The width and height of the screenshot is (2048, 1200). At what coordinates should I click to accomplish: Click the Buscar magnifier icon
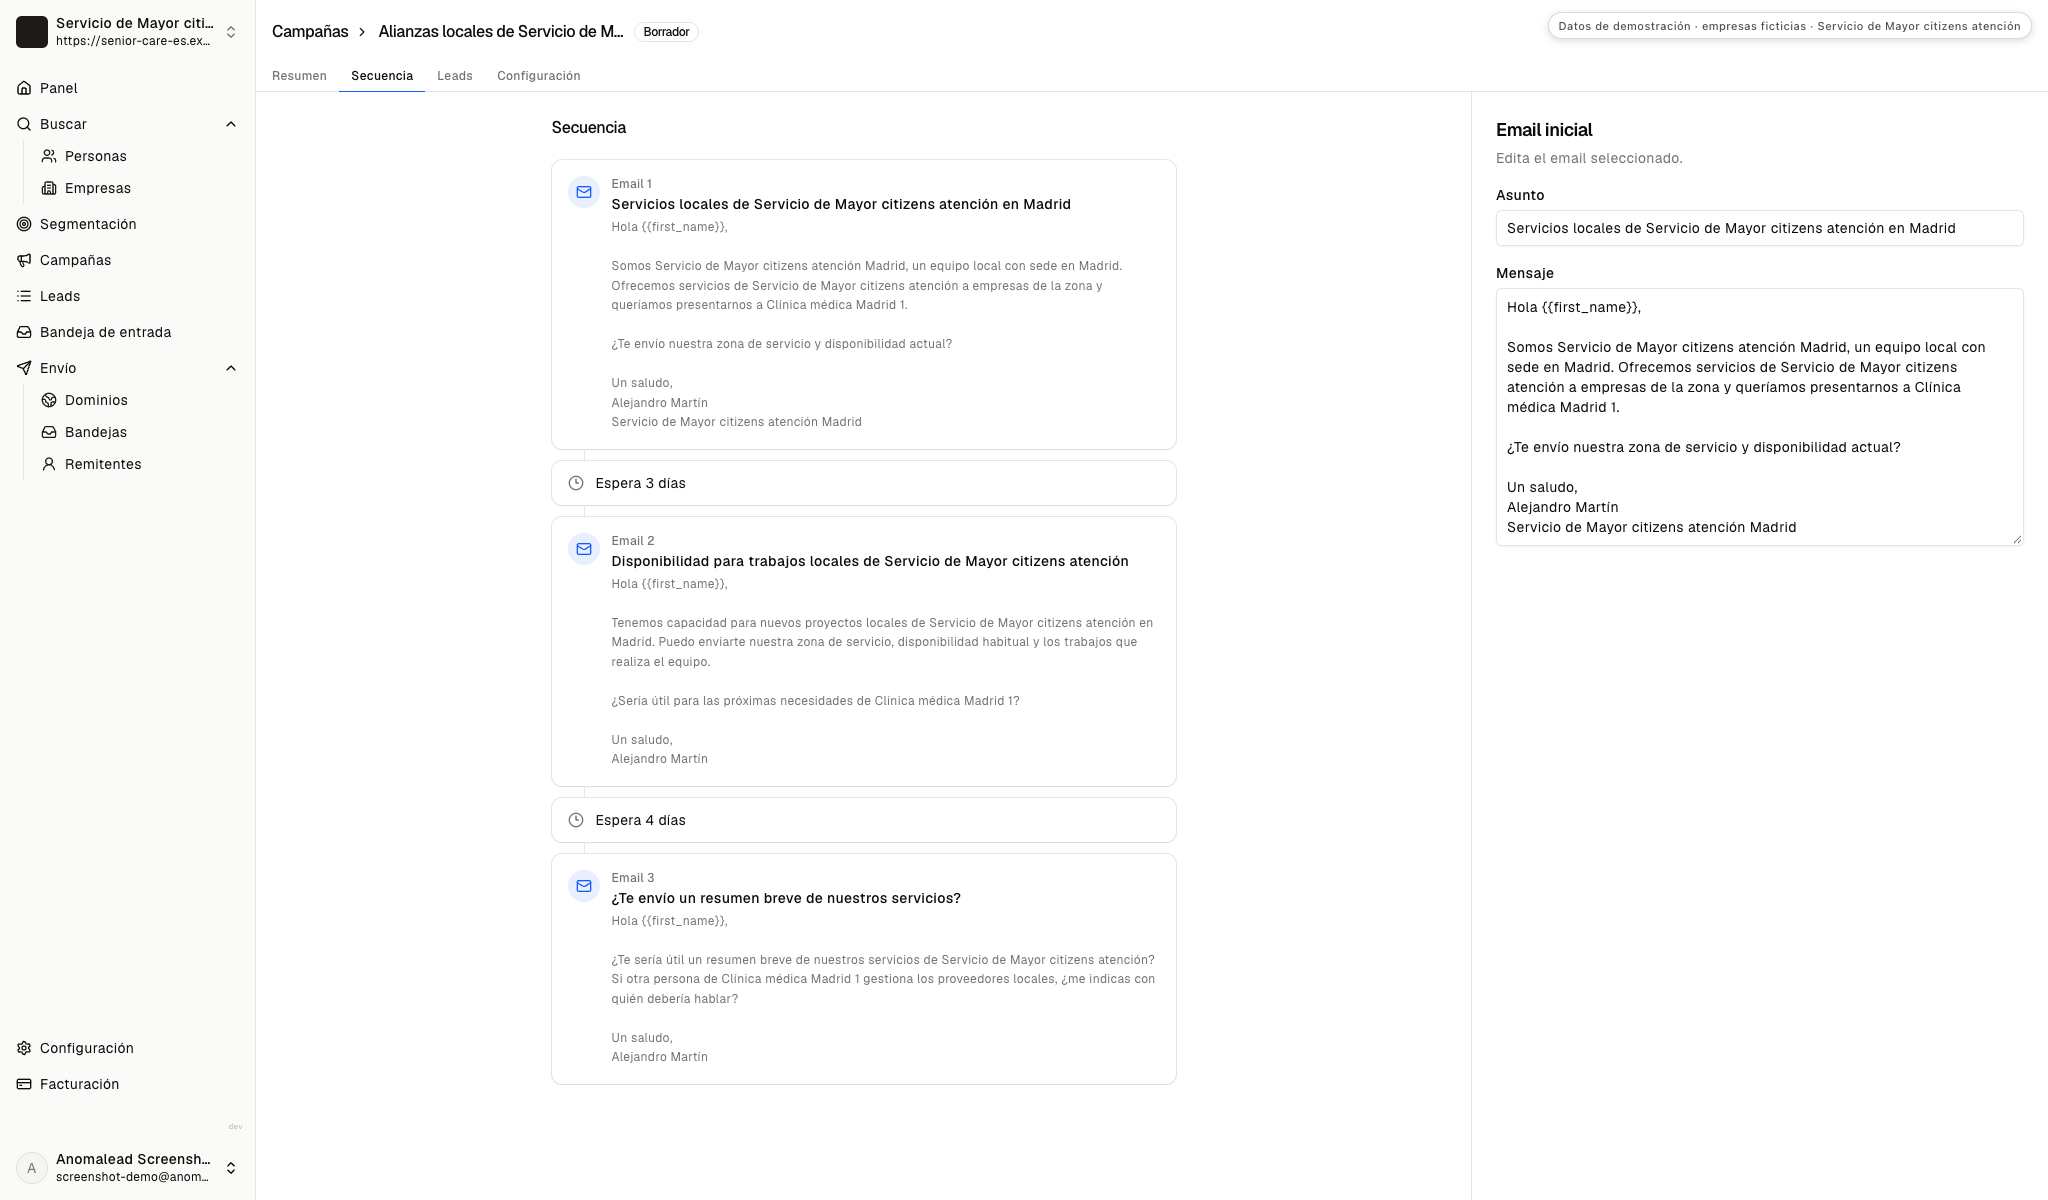coord(24,124)
